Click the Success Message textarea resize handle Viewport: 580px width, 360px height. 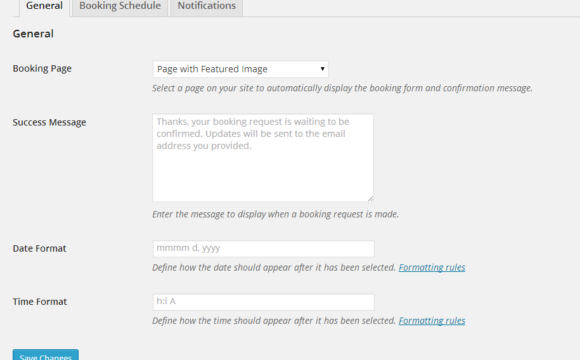(x=370, y=199)
